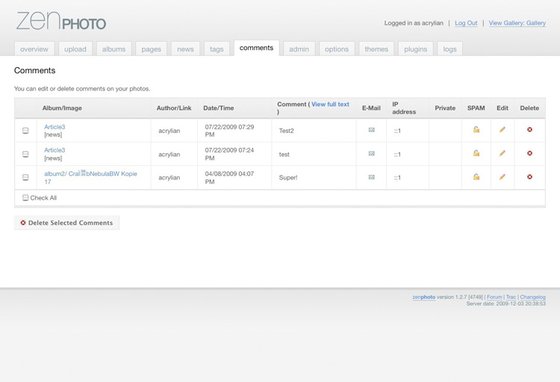The width and height of the screenshot is (560, 382).
Task: Follow the zenphoto footer link
Action: [424, 297]
